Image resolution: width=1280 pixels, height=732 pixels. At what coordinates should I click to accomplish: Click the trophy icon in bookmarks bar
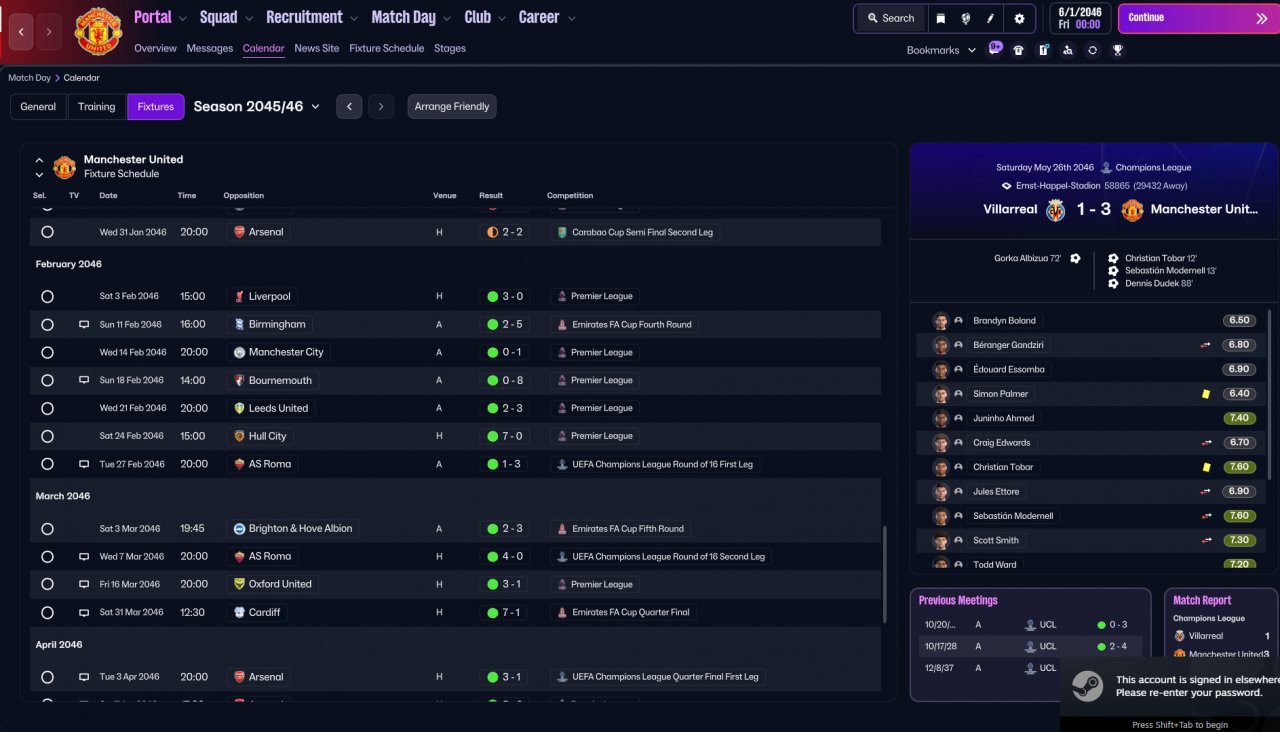(1118, 50)
